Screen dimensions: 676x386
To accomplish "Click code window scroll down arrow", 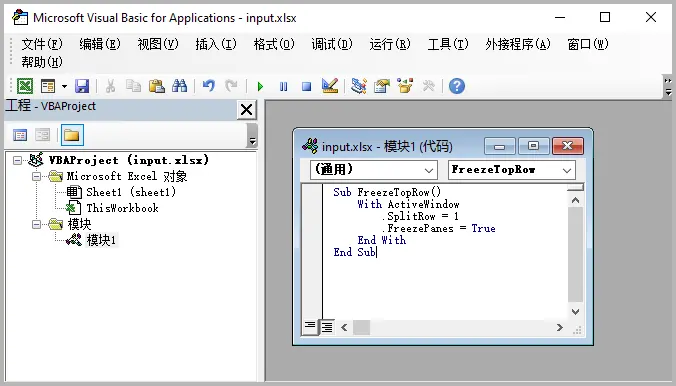I will coord(575,311).
